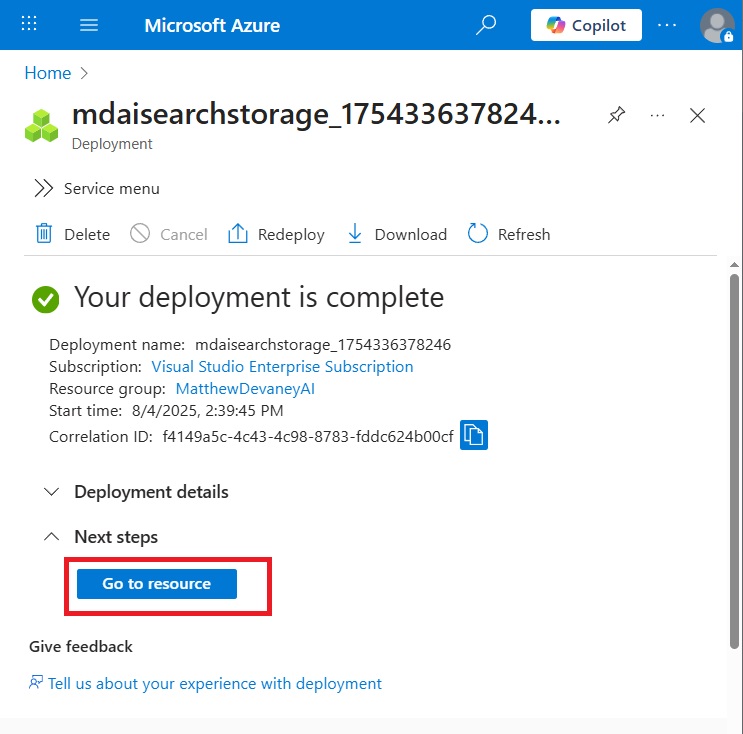Open the top bar more options ellipsis
This screenshot has width=743, height=734.
point(667,25)
